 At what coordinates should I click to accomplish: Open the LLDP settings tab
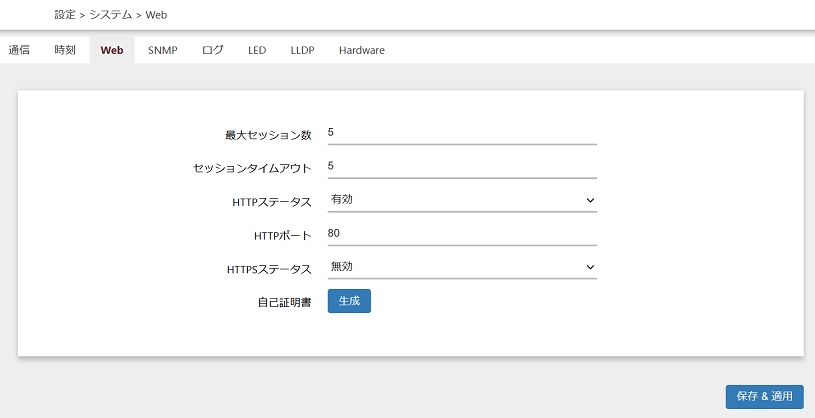[302, 50]
